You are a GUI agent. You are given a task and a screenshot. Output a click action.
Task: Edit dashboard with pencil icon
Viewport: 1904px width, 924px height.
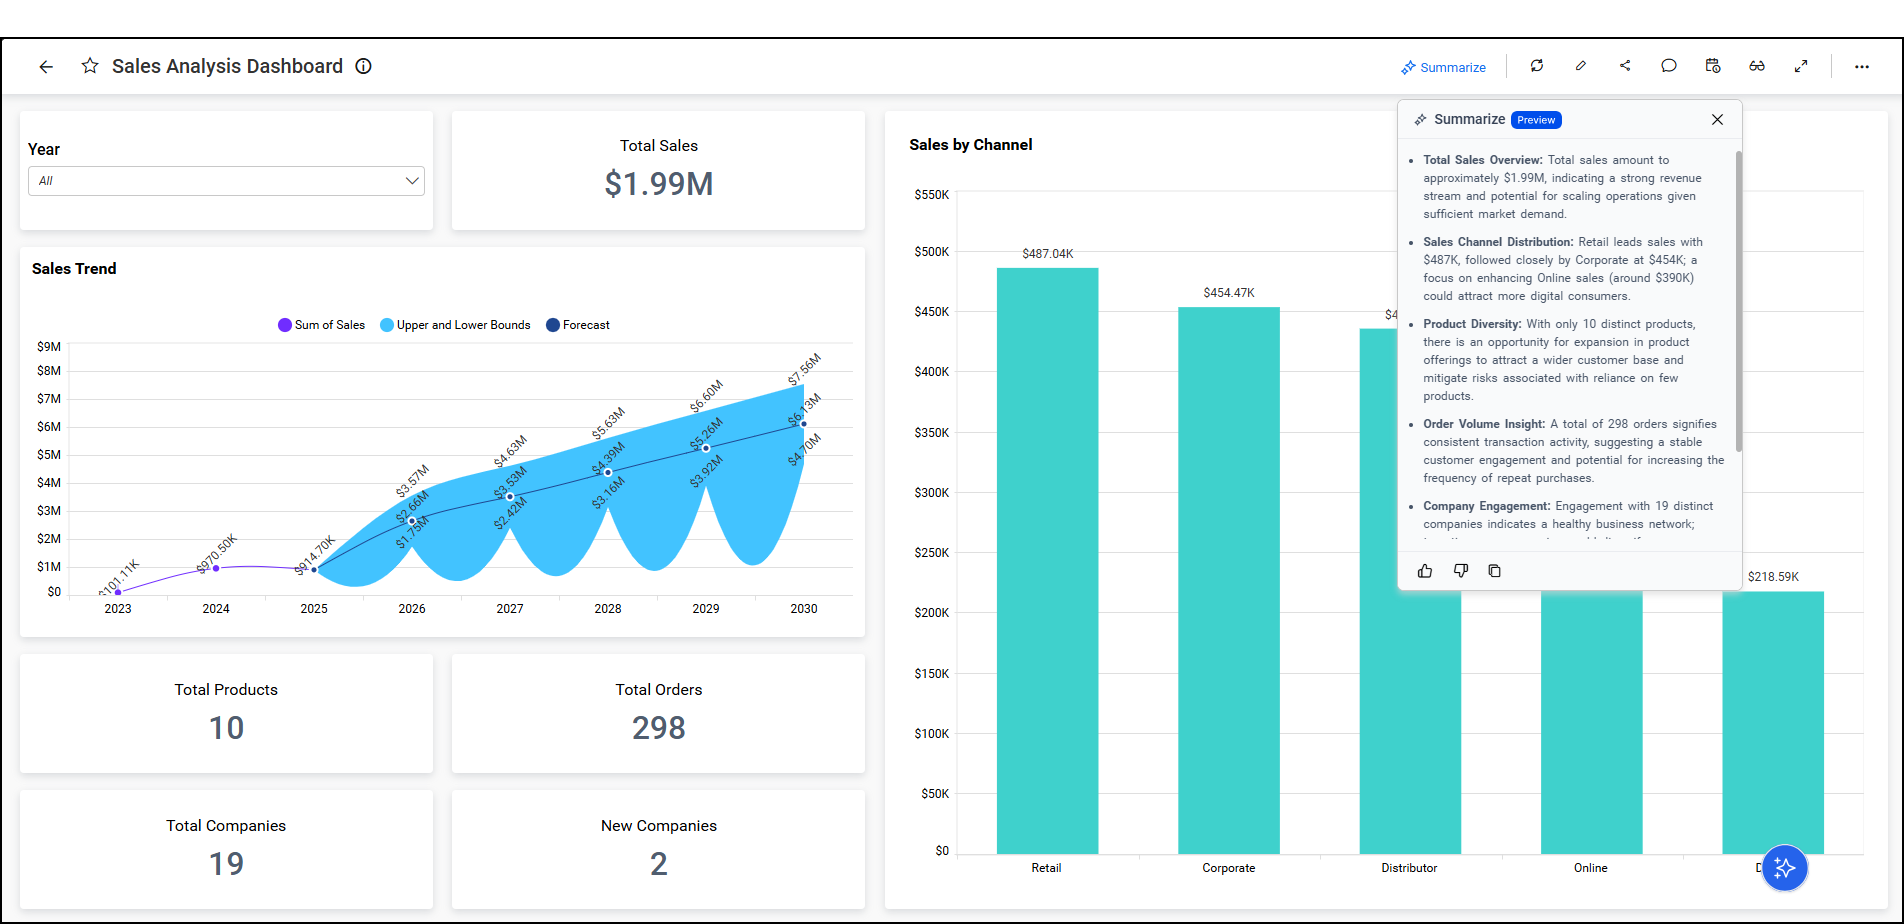coord(1581,66)
